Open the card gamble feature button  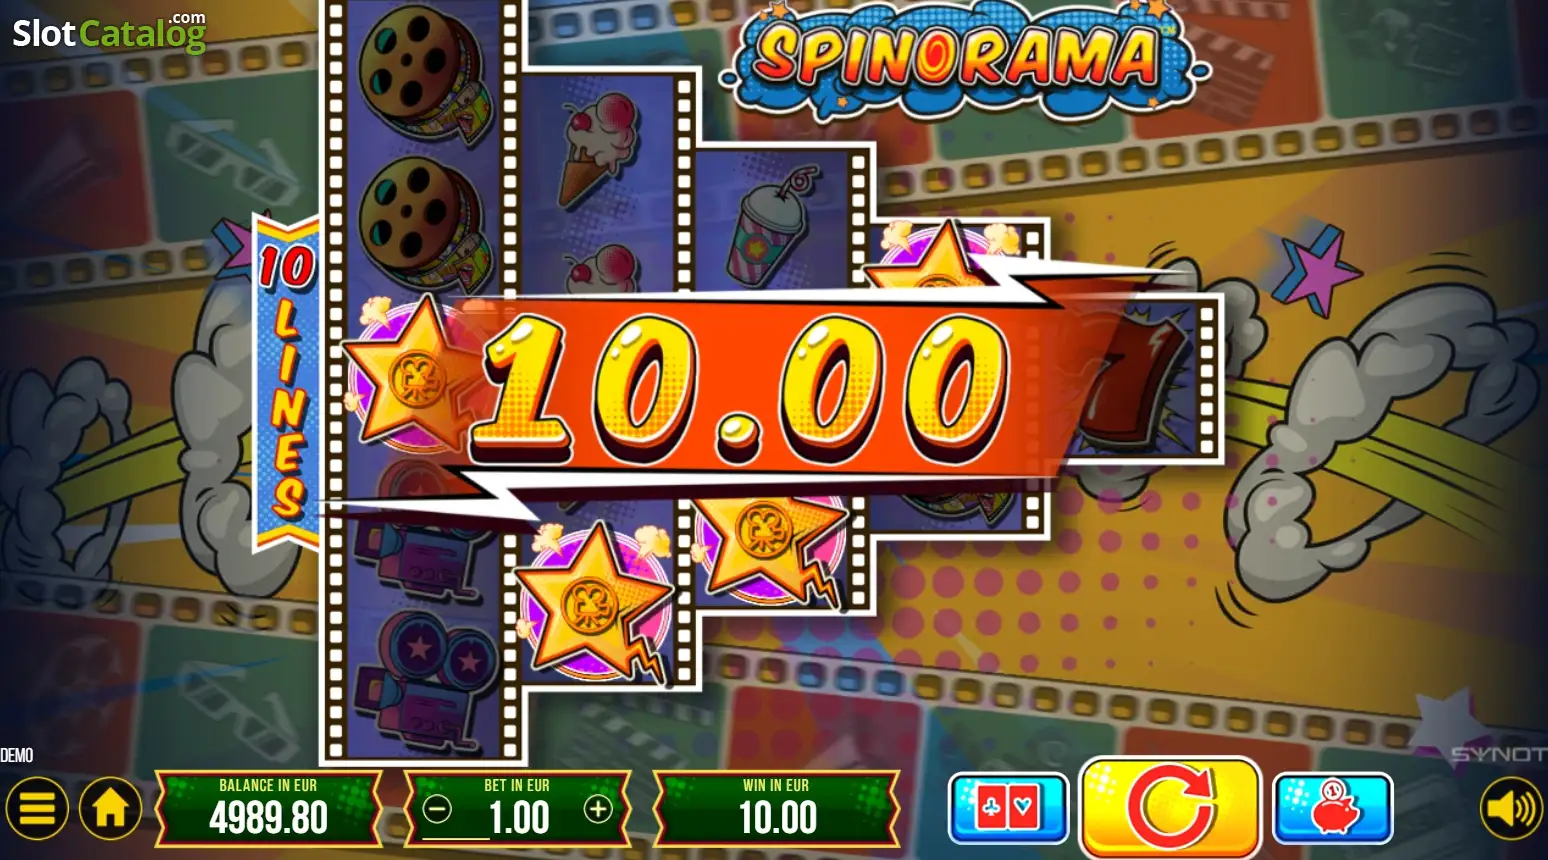click(x=1008, y=808)
